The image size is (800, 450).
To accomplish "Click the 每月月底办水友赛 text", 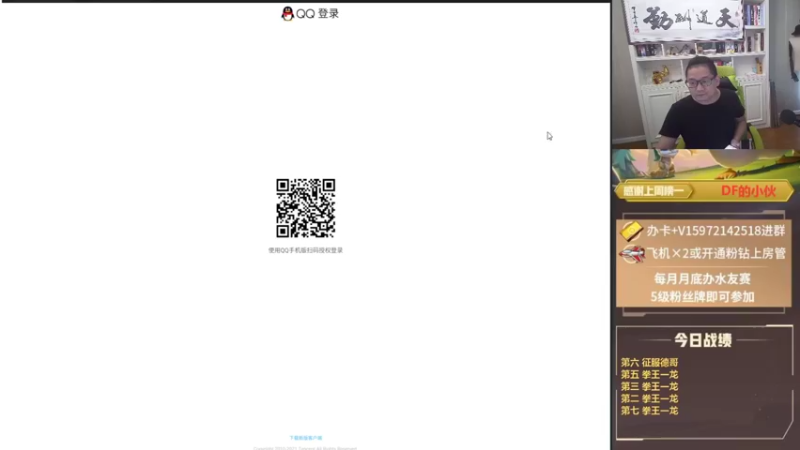I will tap(703, 279).
